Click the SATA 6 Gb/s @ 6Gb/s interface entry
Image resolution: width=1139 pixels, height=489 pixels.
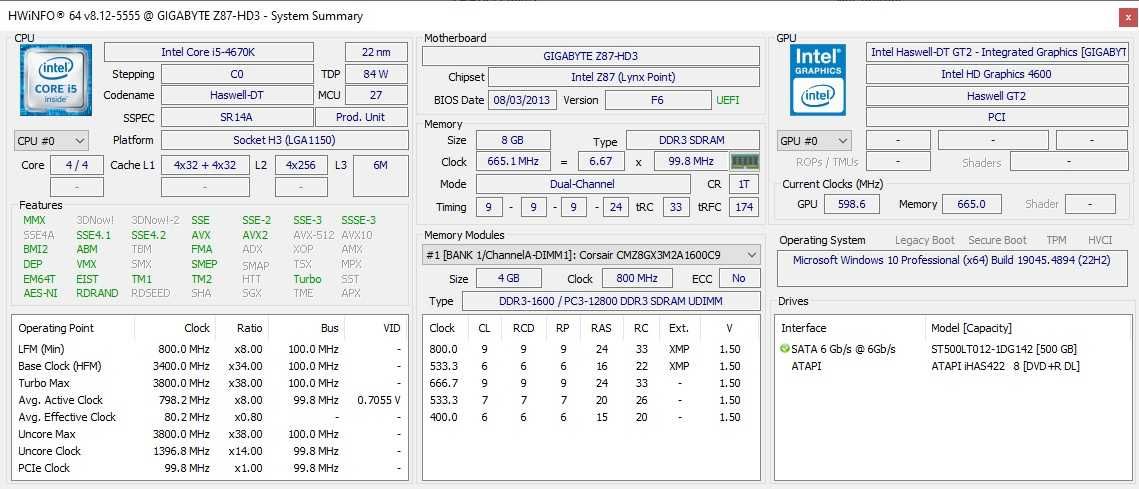843,349
